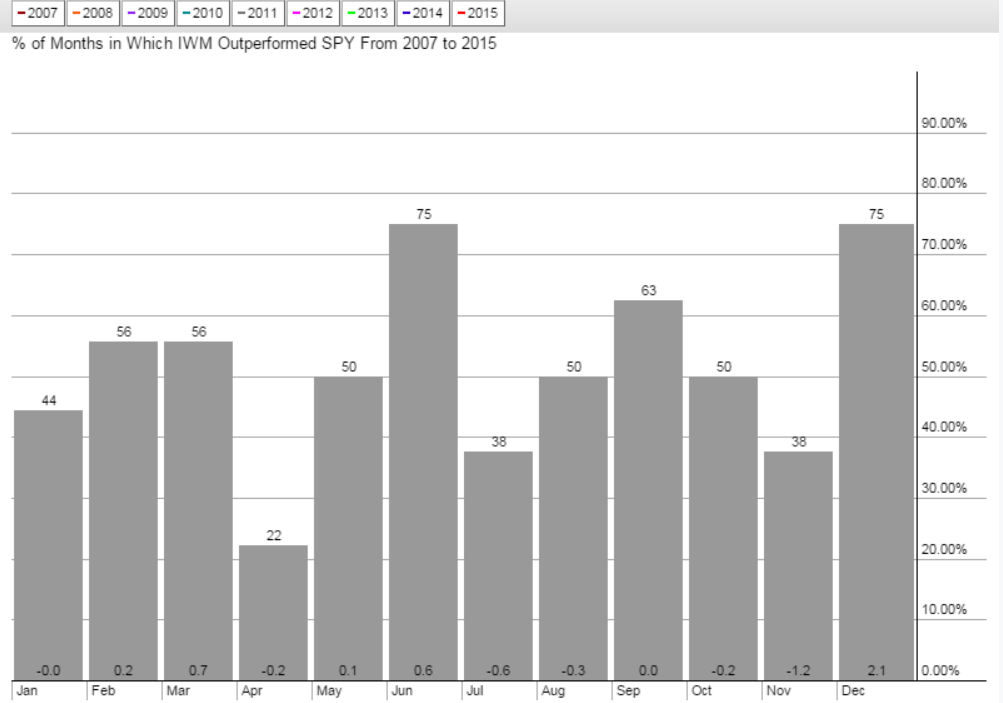Select the June bar showing 75
The width and height of the screenshot is (1003, 703).
coord(423,452)
